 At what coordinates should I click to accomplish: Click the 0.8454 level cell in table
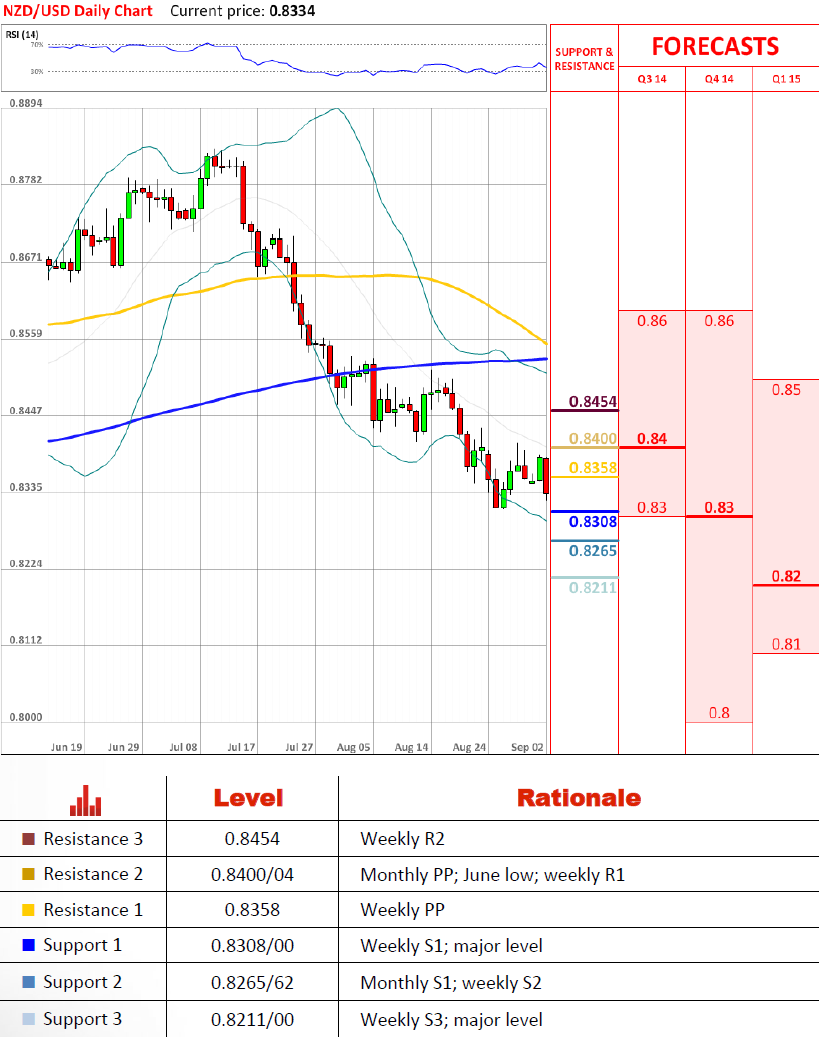tap(252, 839)
